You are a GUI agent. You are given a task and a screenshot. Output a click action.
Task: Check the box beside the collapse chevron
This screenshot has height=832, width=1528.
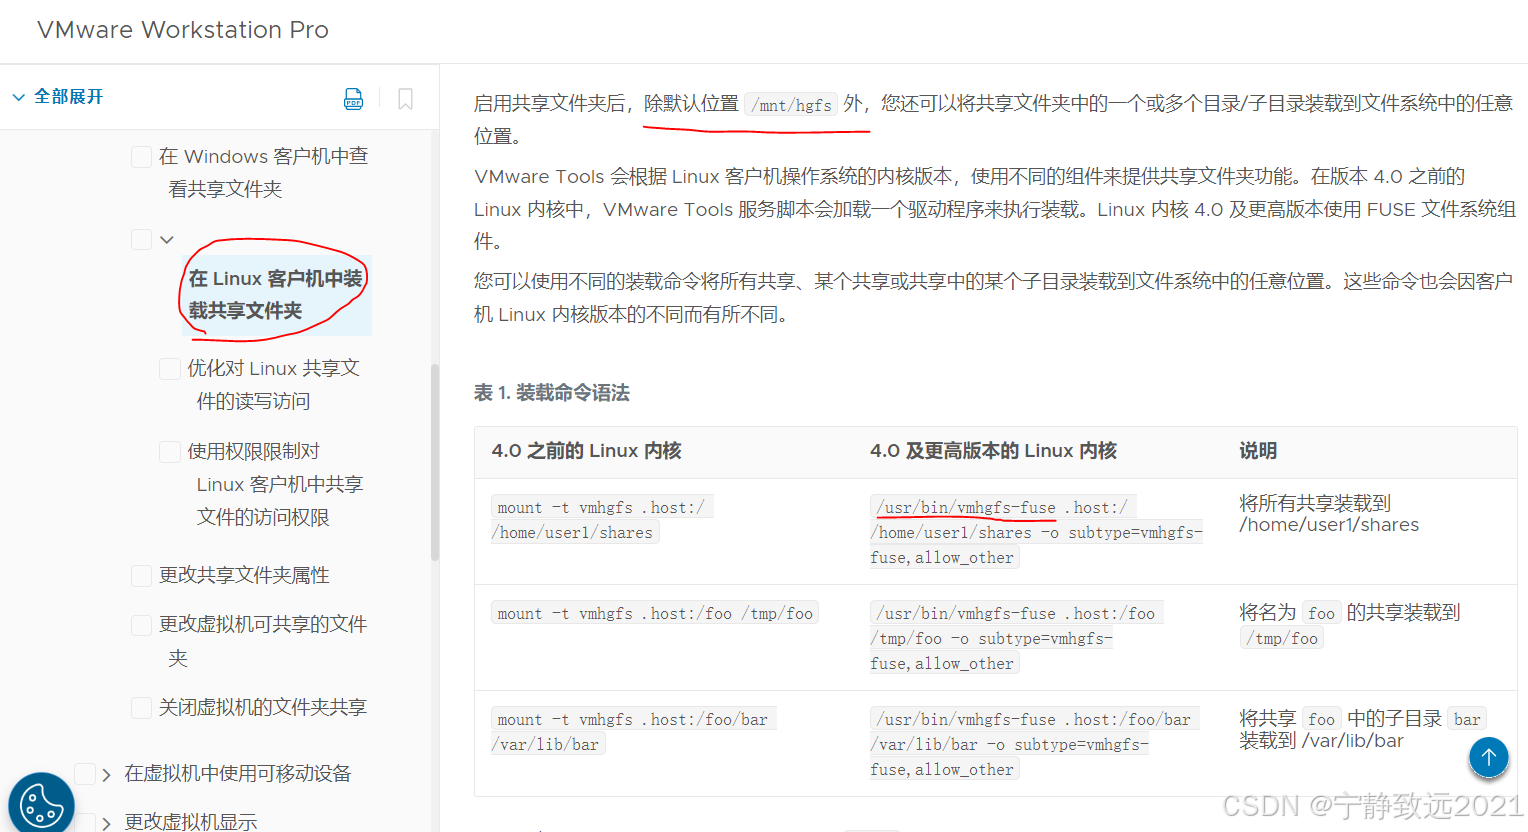click(142, 239)
